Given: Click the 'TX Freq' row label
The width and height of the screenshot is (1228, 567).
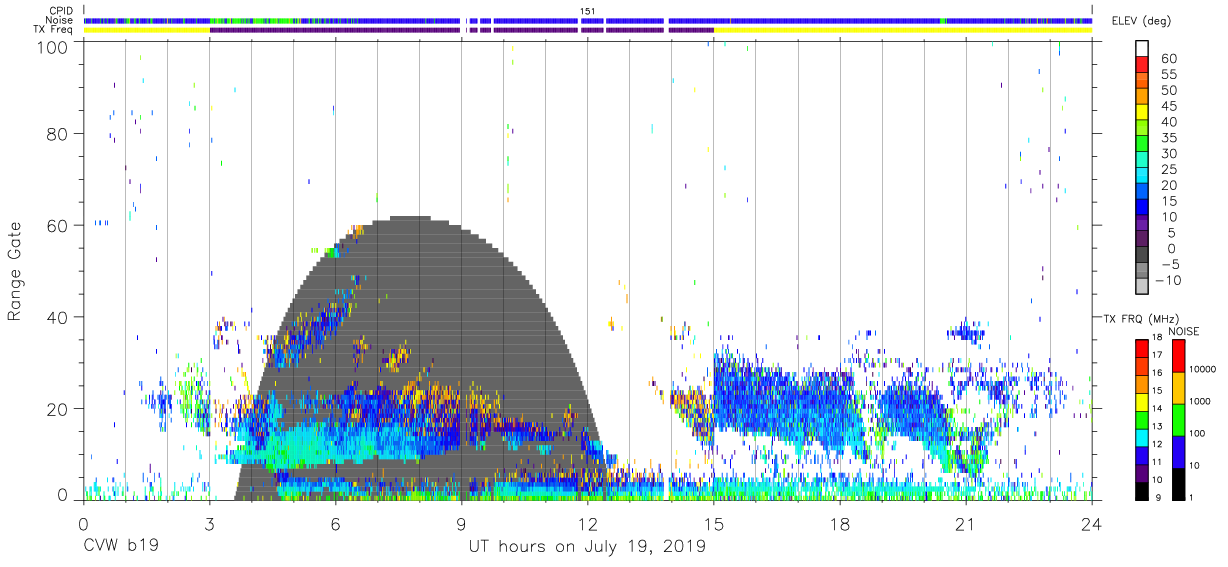Looking at the screenshot, I should click(x=54, y=30).
